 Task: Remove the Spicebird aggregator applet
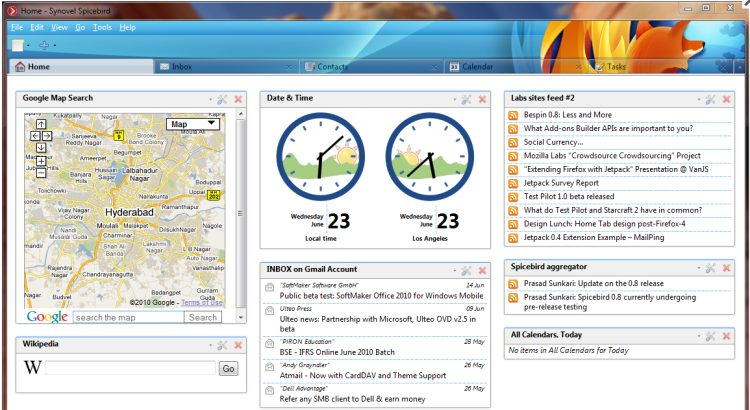point(727,268)
